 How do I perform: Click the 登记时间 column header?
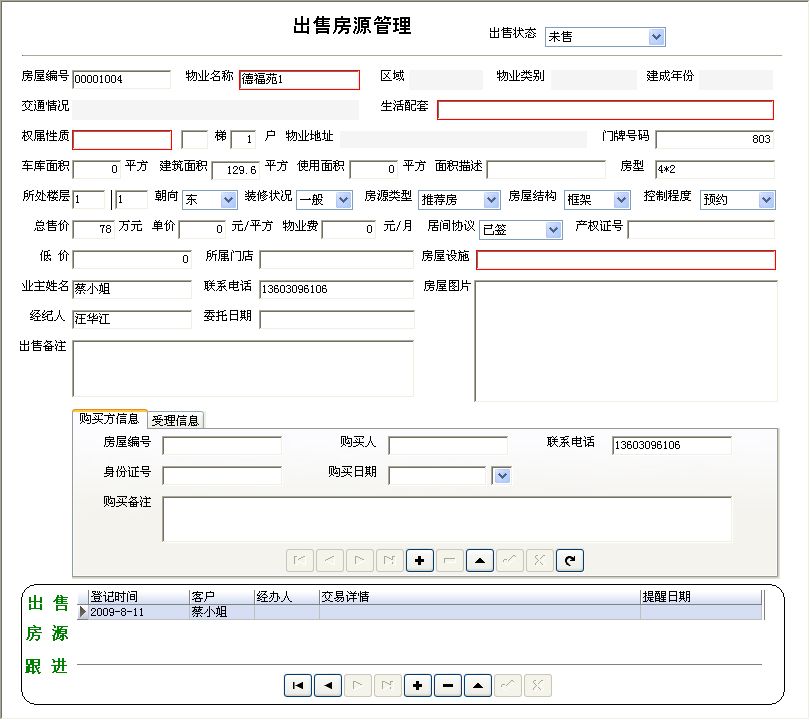click(138, 597)
